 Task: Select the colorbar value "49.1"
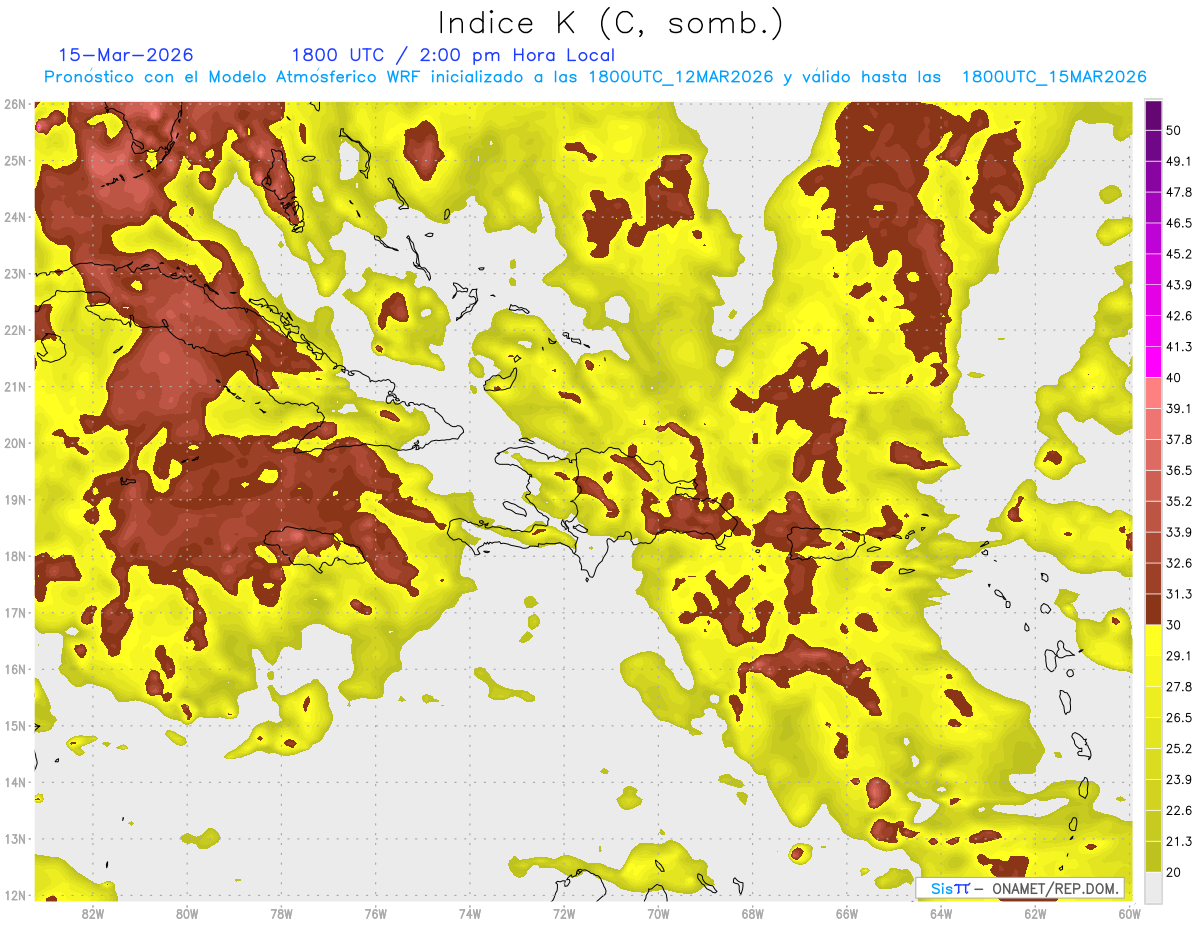(x=1178, y=161)
